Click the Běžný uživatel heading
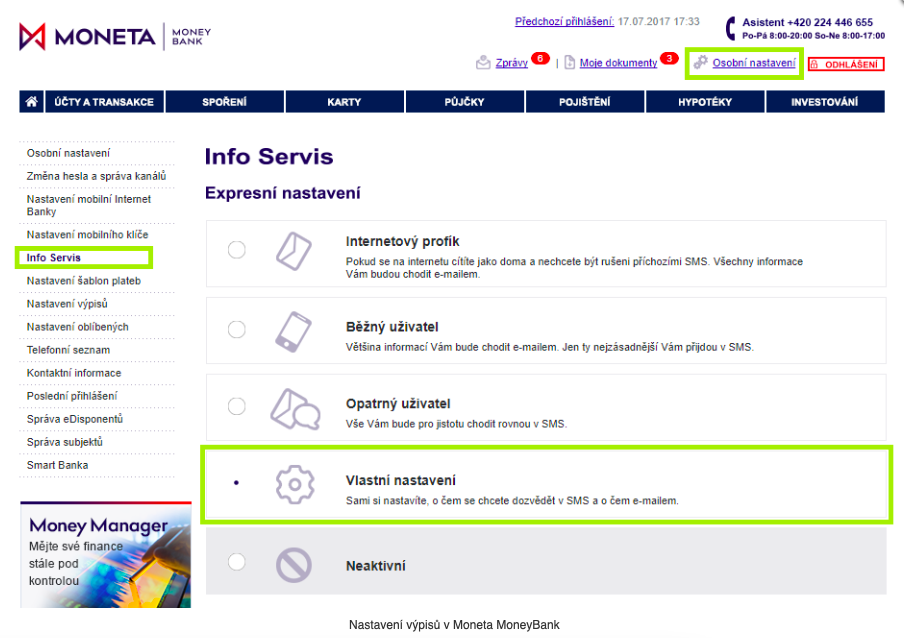The image size is (904, 638). point(392,327)
